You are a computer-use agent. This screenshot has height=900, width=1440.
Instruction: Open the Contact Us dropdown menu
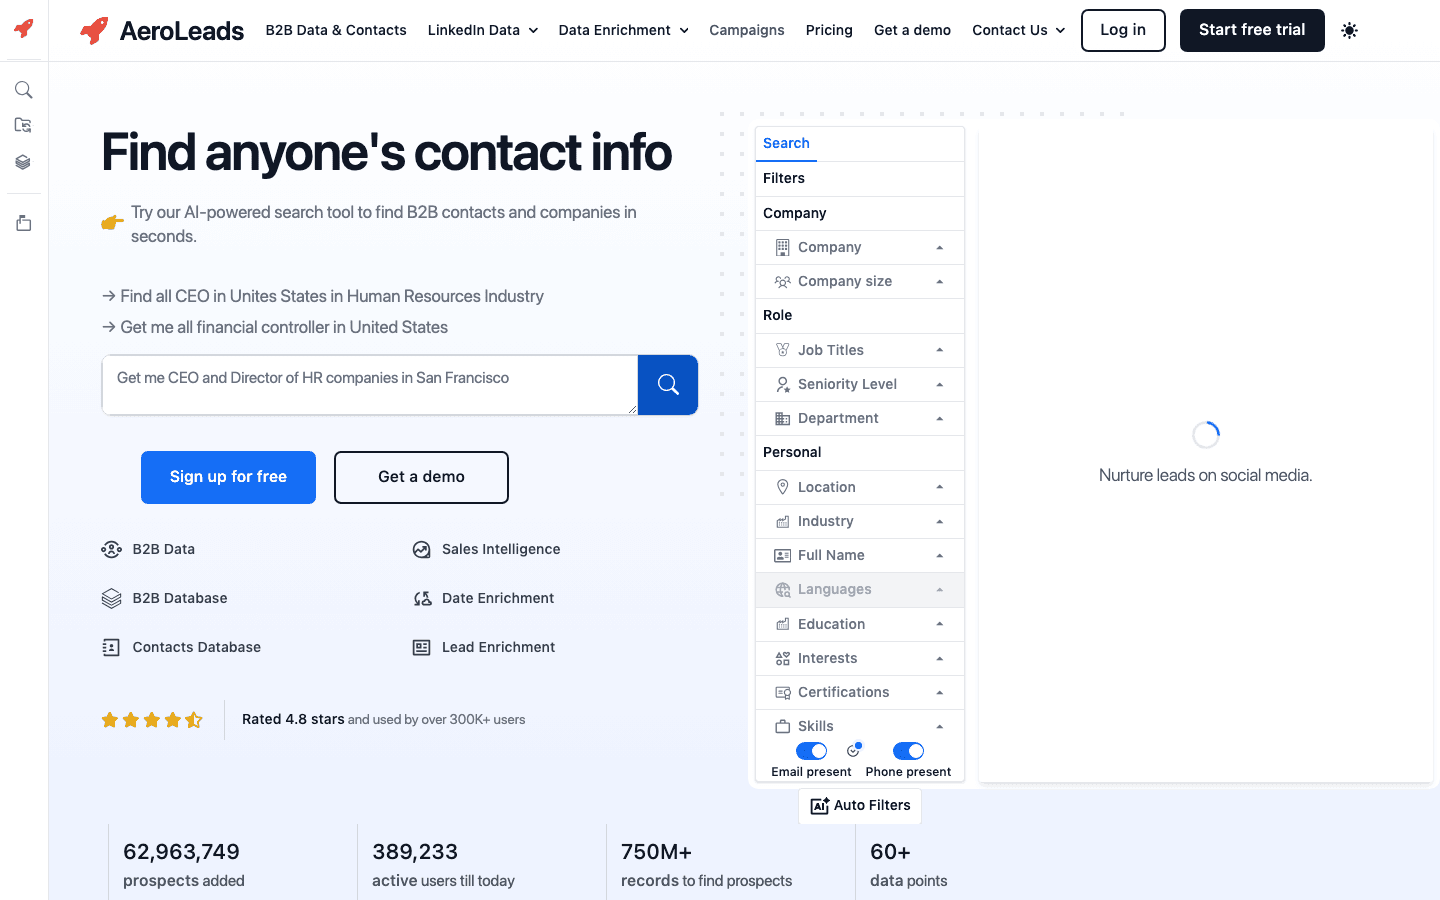pyautogui.click(x=1019, y=30)
